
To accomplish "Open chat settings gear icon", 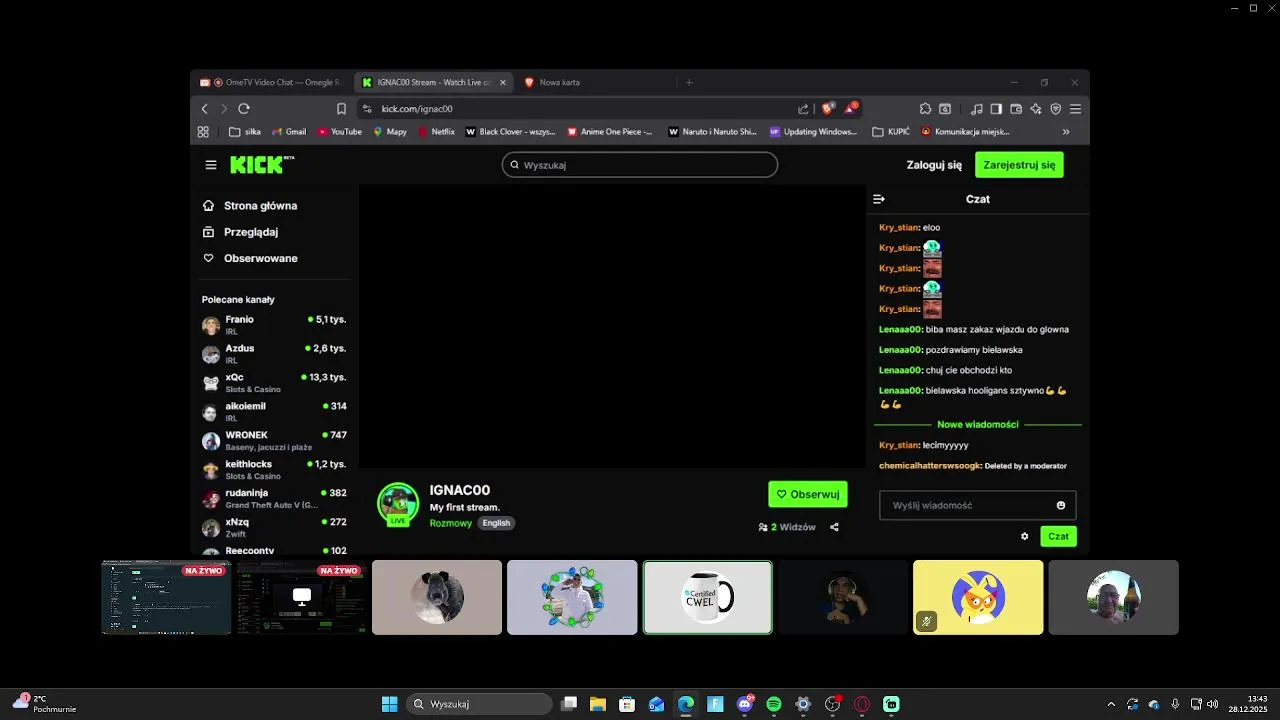I will (1024, 536).
